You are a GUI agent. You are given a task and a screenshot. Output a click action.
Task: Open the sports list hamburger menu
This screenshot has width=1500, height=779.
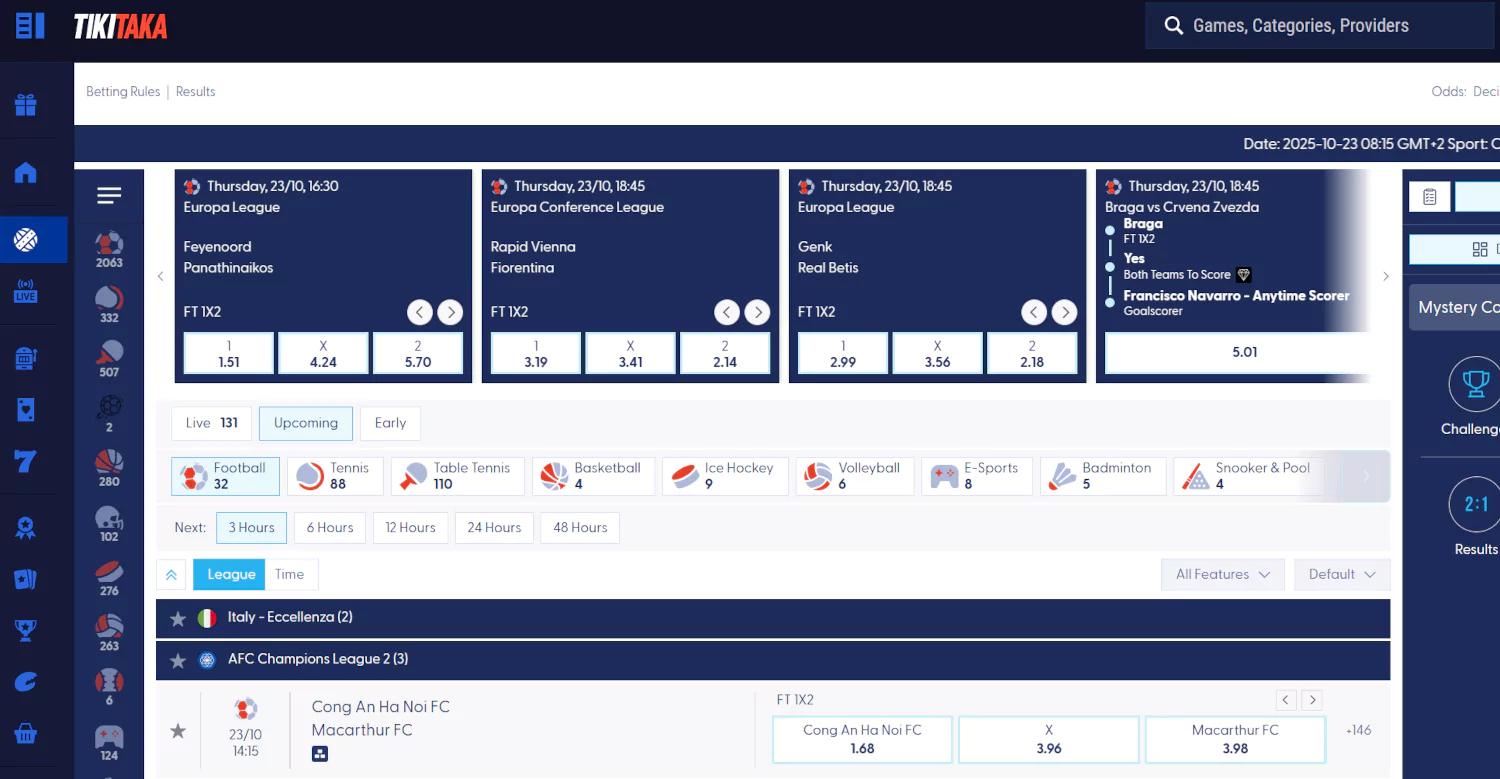[109, 196]
